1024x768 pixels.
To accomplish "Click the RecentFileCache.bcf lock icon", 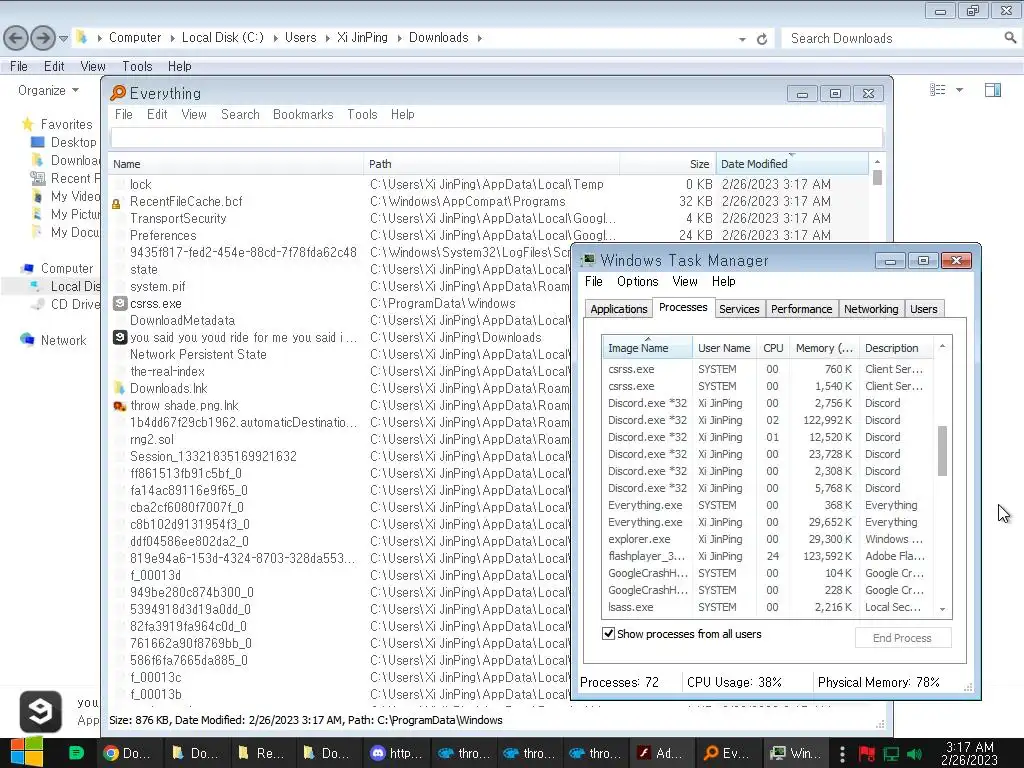I will tap(116, 204).
